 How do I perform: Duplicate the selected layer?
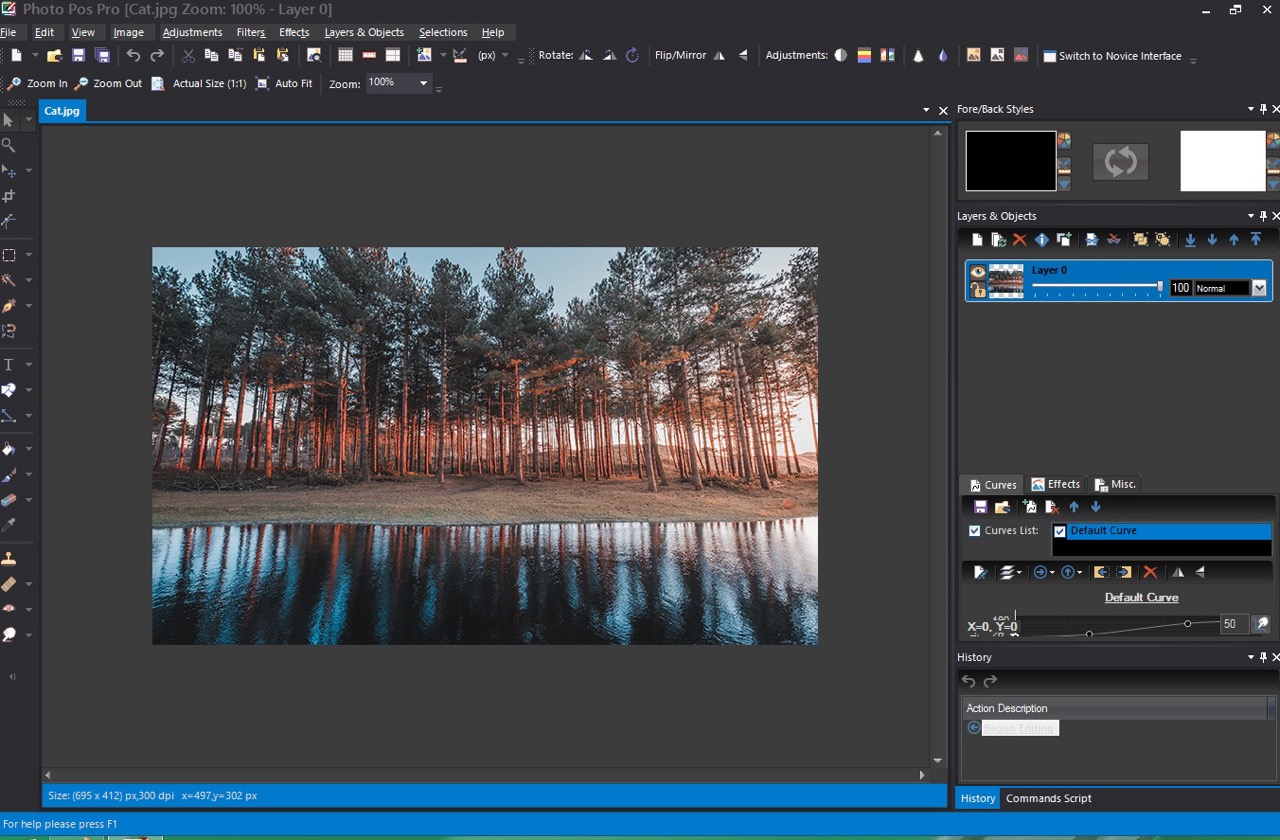click(997, 239)
